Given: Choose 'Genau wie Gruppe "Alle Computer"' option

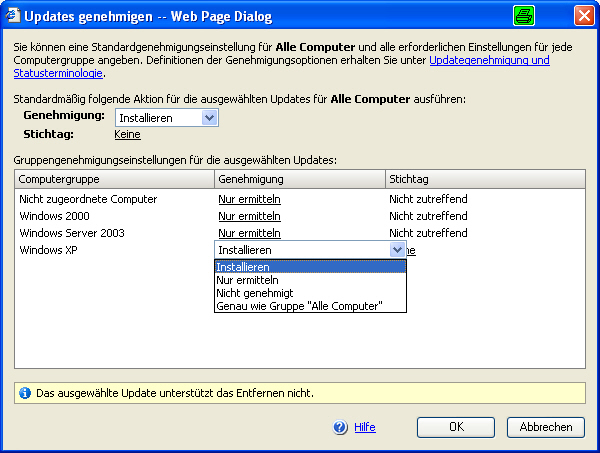Looking at the screenshot, I should 310,306.
